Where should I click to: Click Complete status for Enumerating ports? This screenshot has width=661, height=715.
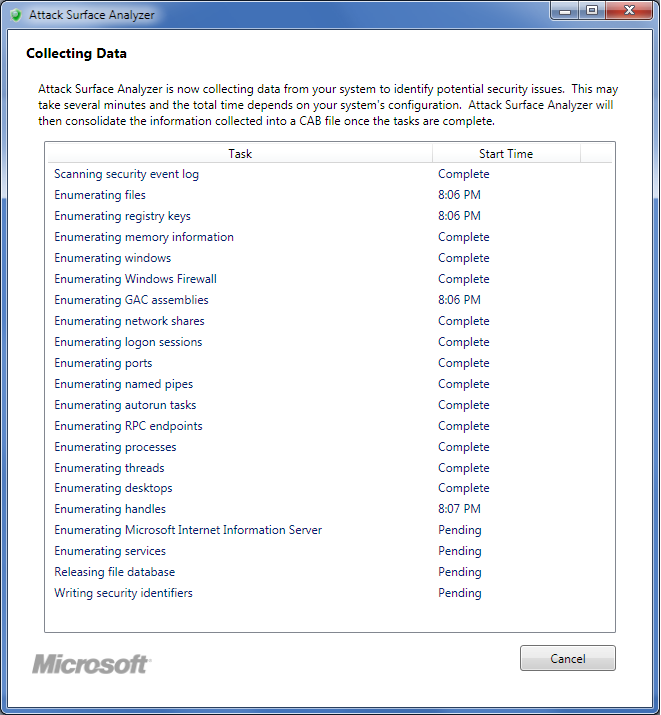tap(464, 363)
